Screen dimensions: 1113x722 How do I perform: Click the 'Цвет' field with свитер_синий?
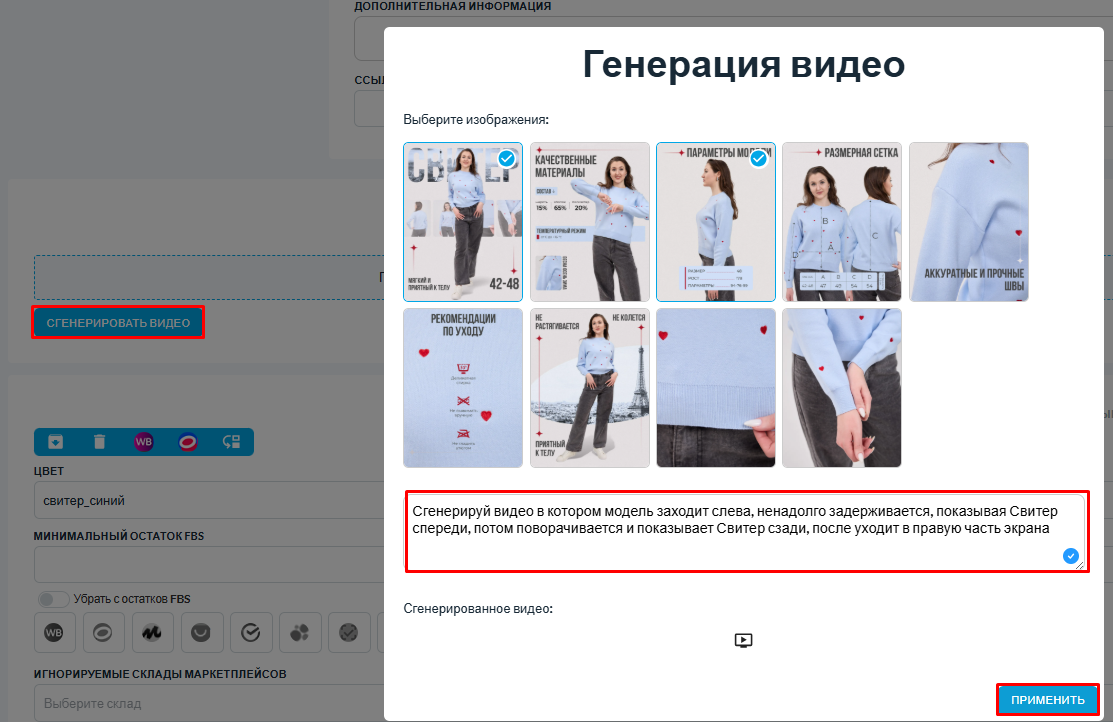point(200,500)
